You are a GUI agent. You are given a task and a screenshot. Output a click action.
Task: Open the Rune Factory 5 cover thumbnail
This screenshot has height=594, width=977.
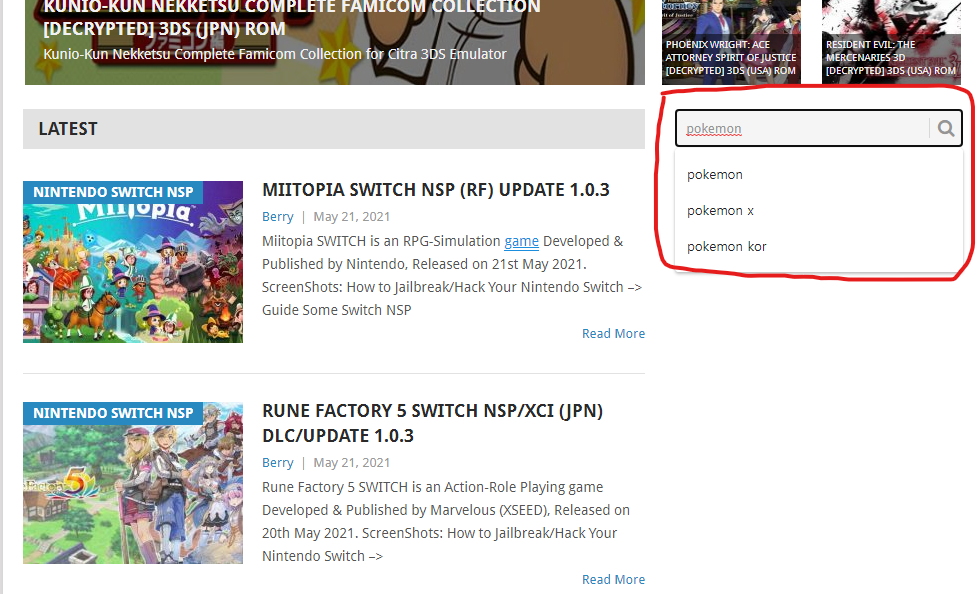point(133,483)
